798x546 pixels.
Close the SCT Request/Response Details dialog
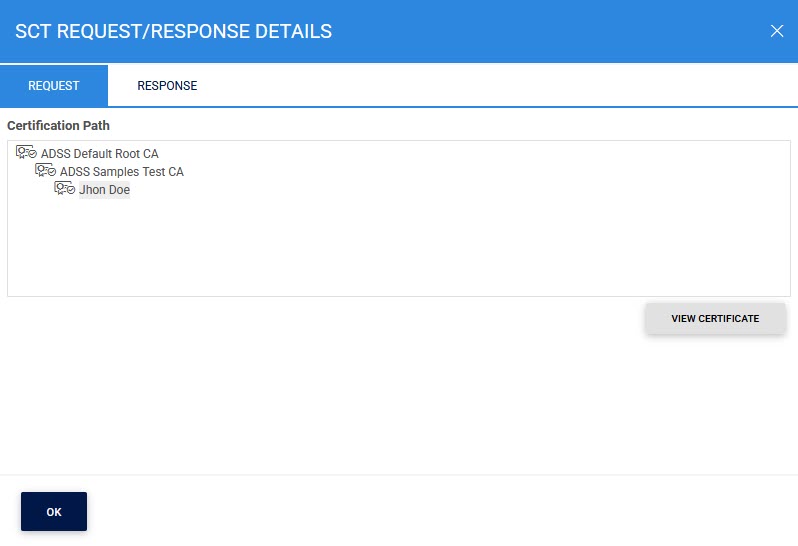coord(777,31)
